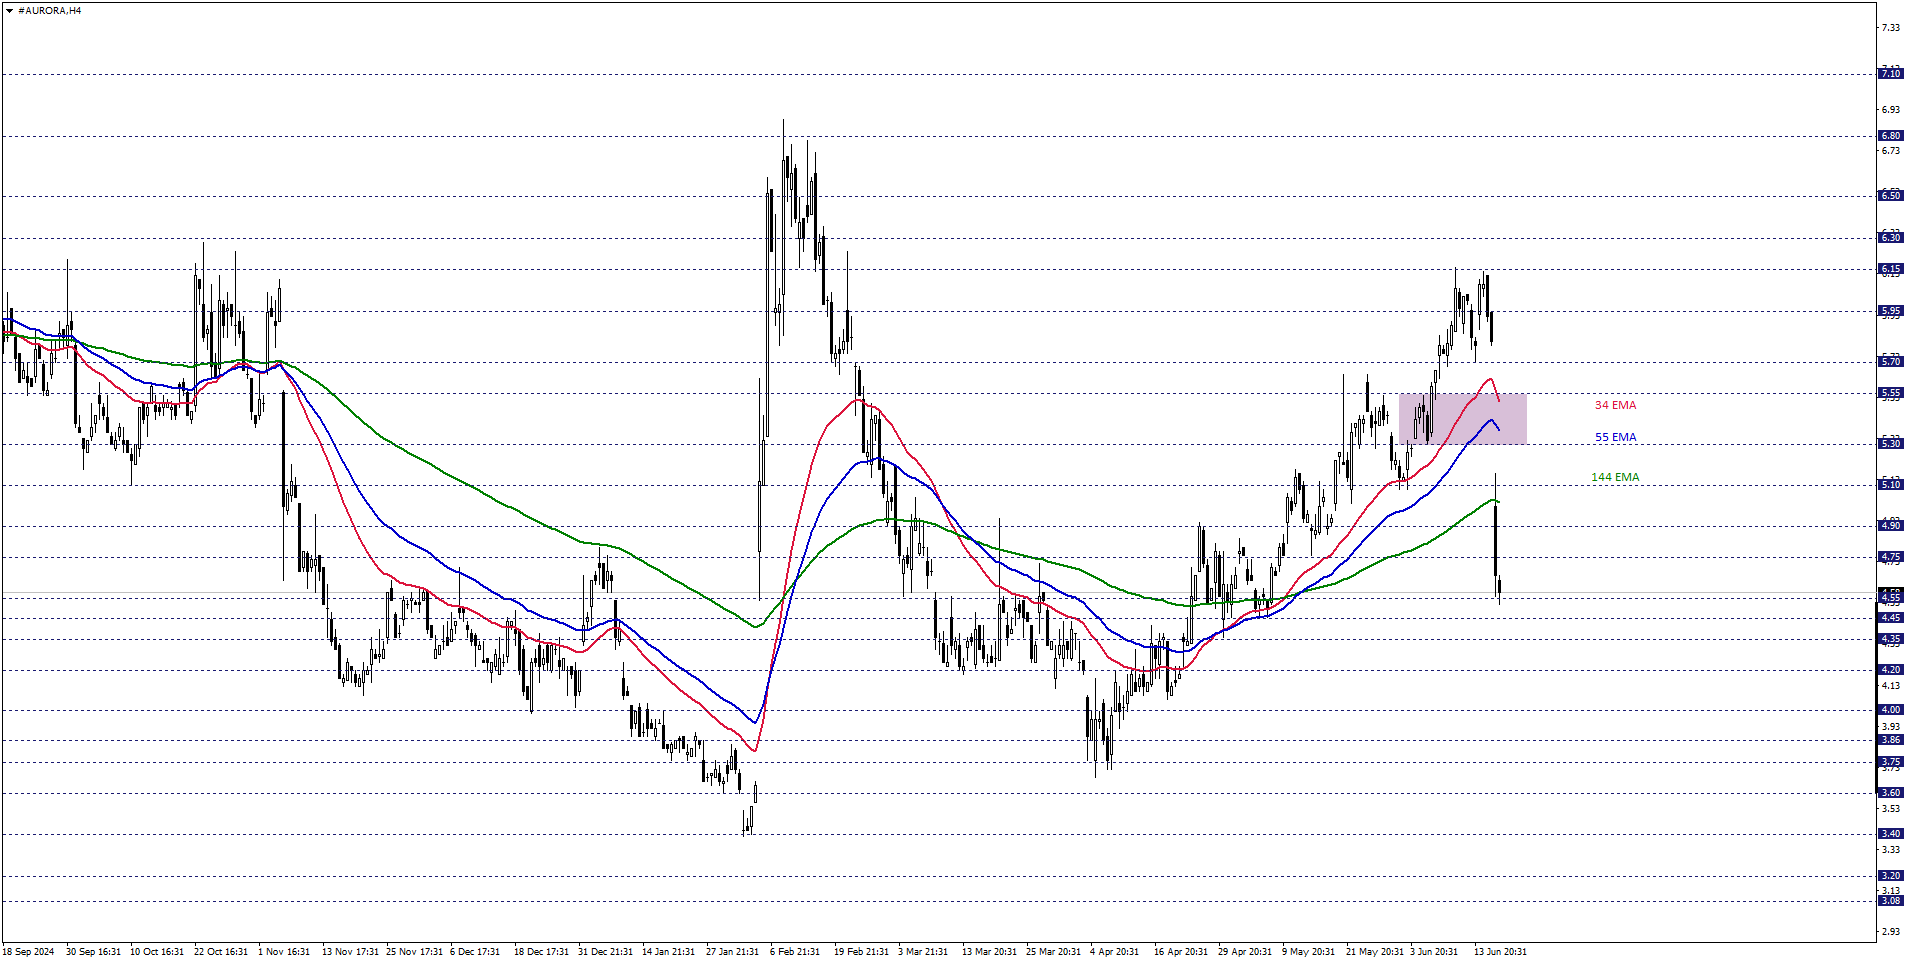Click the 3.20 price level label
Image resolution: width=1916 pixels, height=963 pixels.
point(1890,876)
